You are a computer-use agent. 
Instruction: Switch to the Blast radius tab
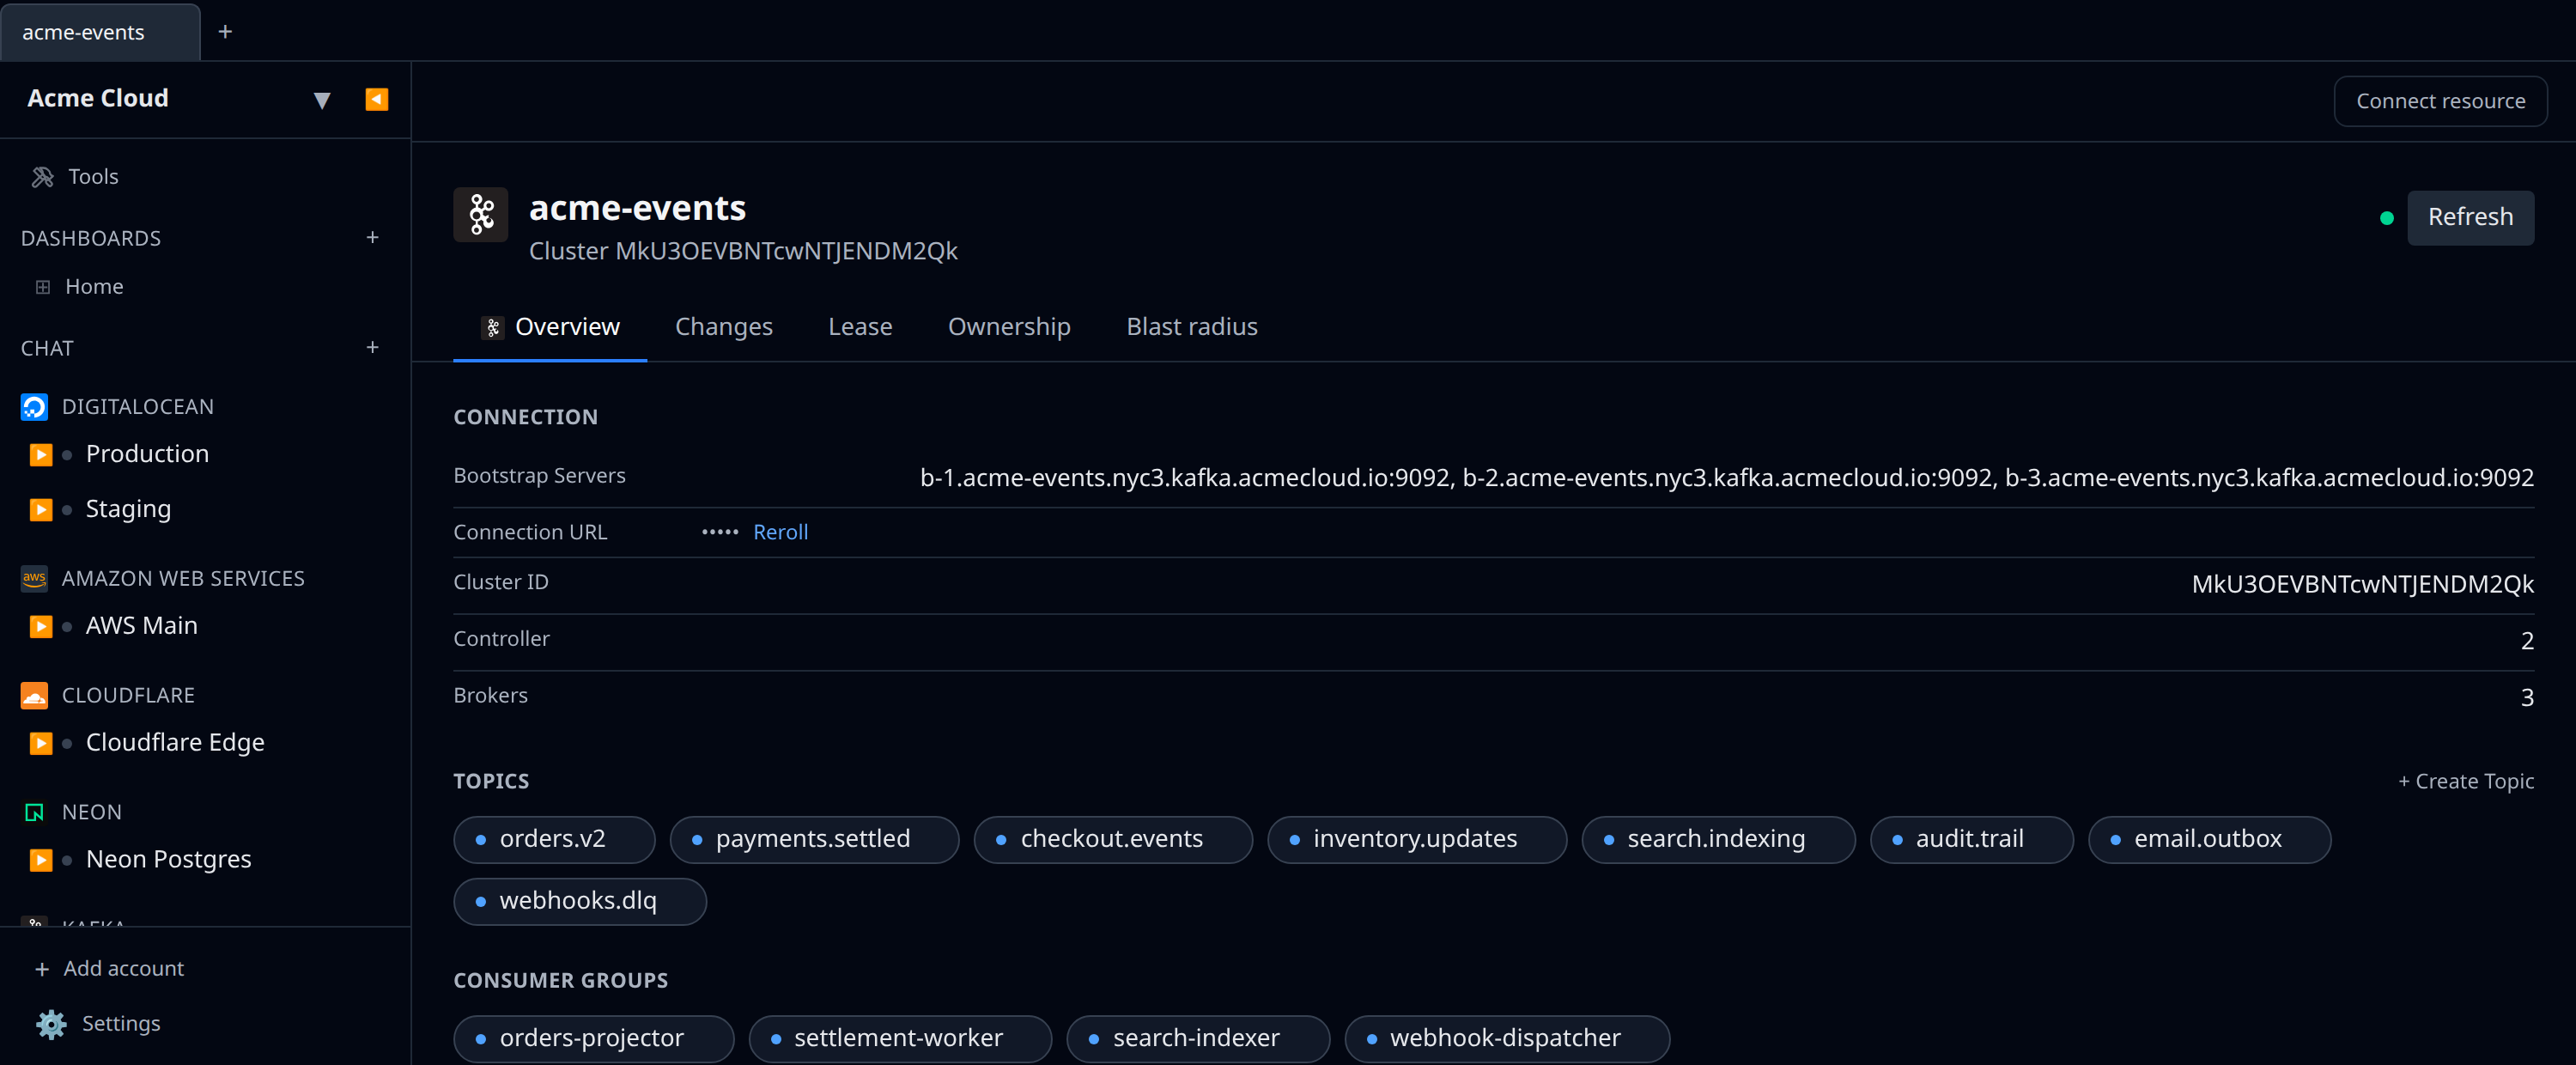pos(1191,327)
